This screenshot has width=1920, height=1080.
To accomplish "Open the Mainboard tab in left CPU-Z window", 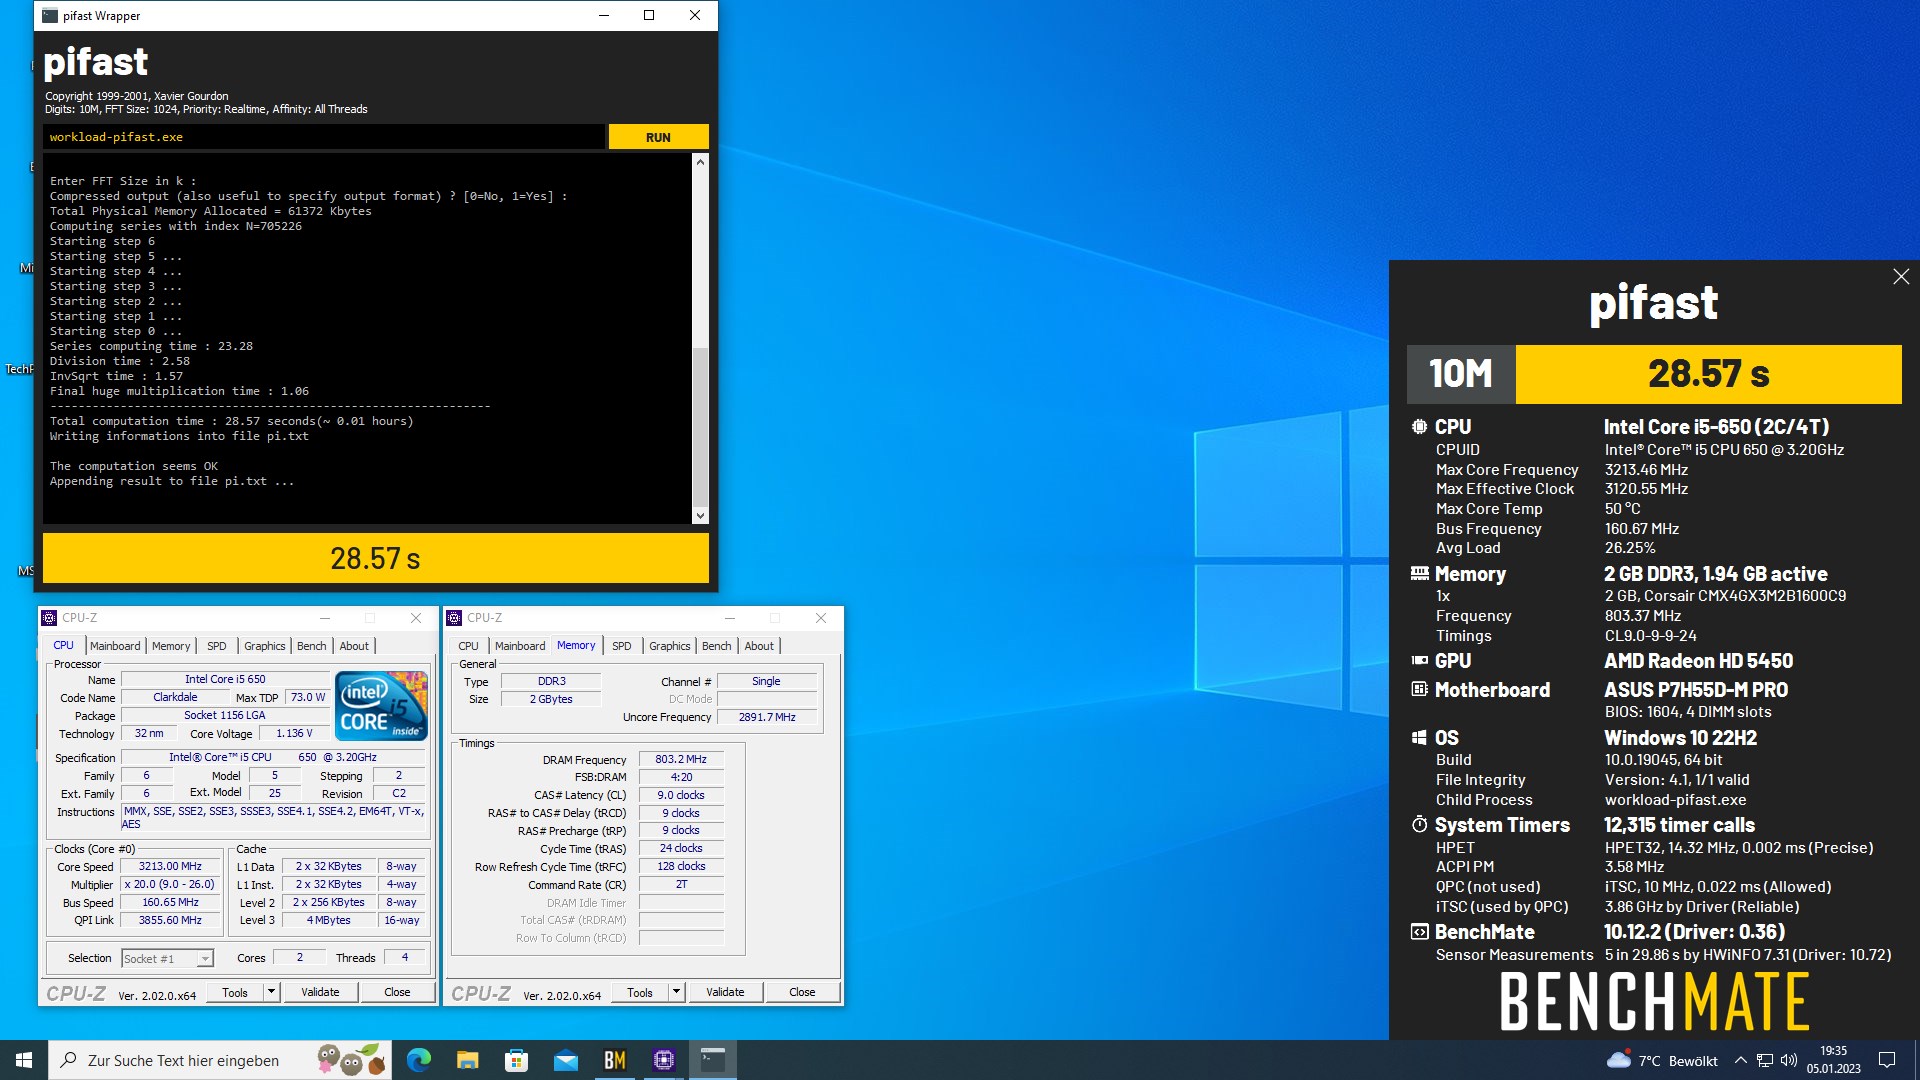I will pos(115,646).
